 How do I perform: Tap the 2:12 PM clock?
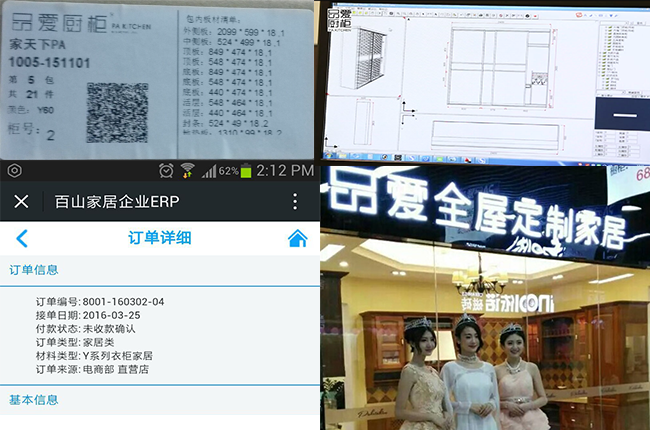[x=285, y=170]
